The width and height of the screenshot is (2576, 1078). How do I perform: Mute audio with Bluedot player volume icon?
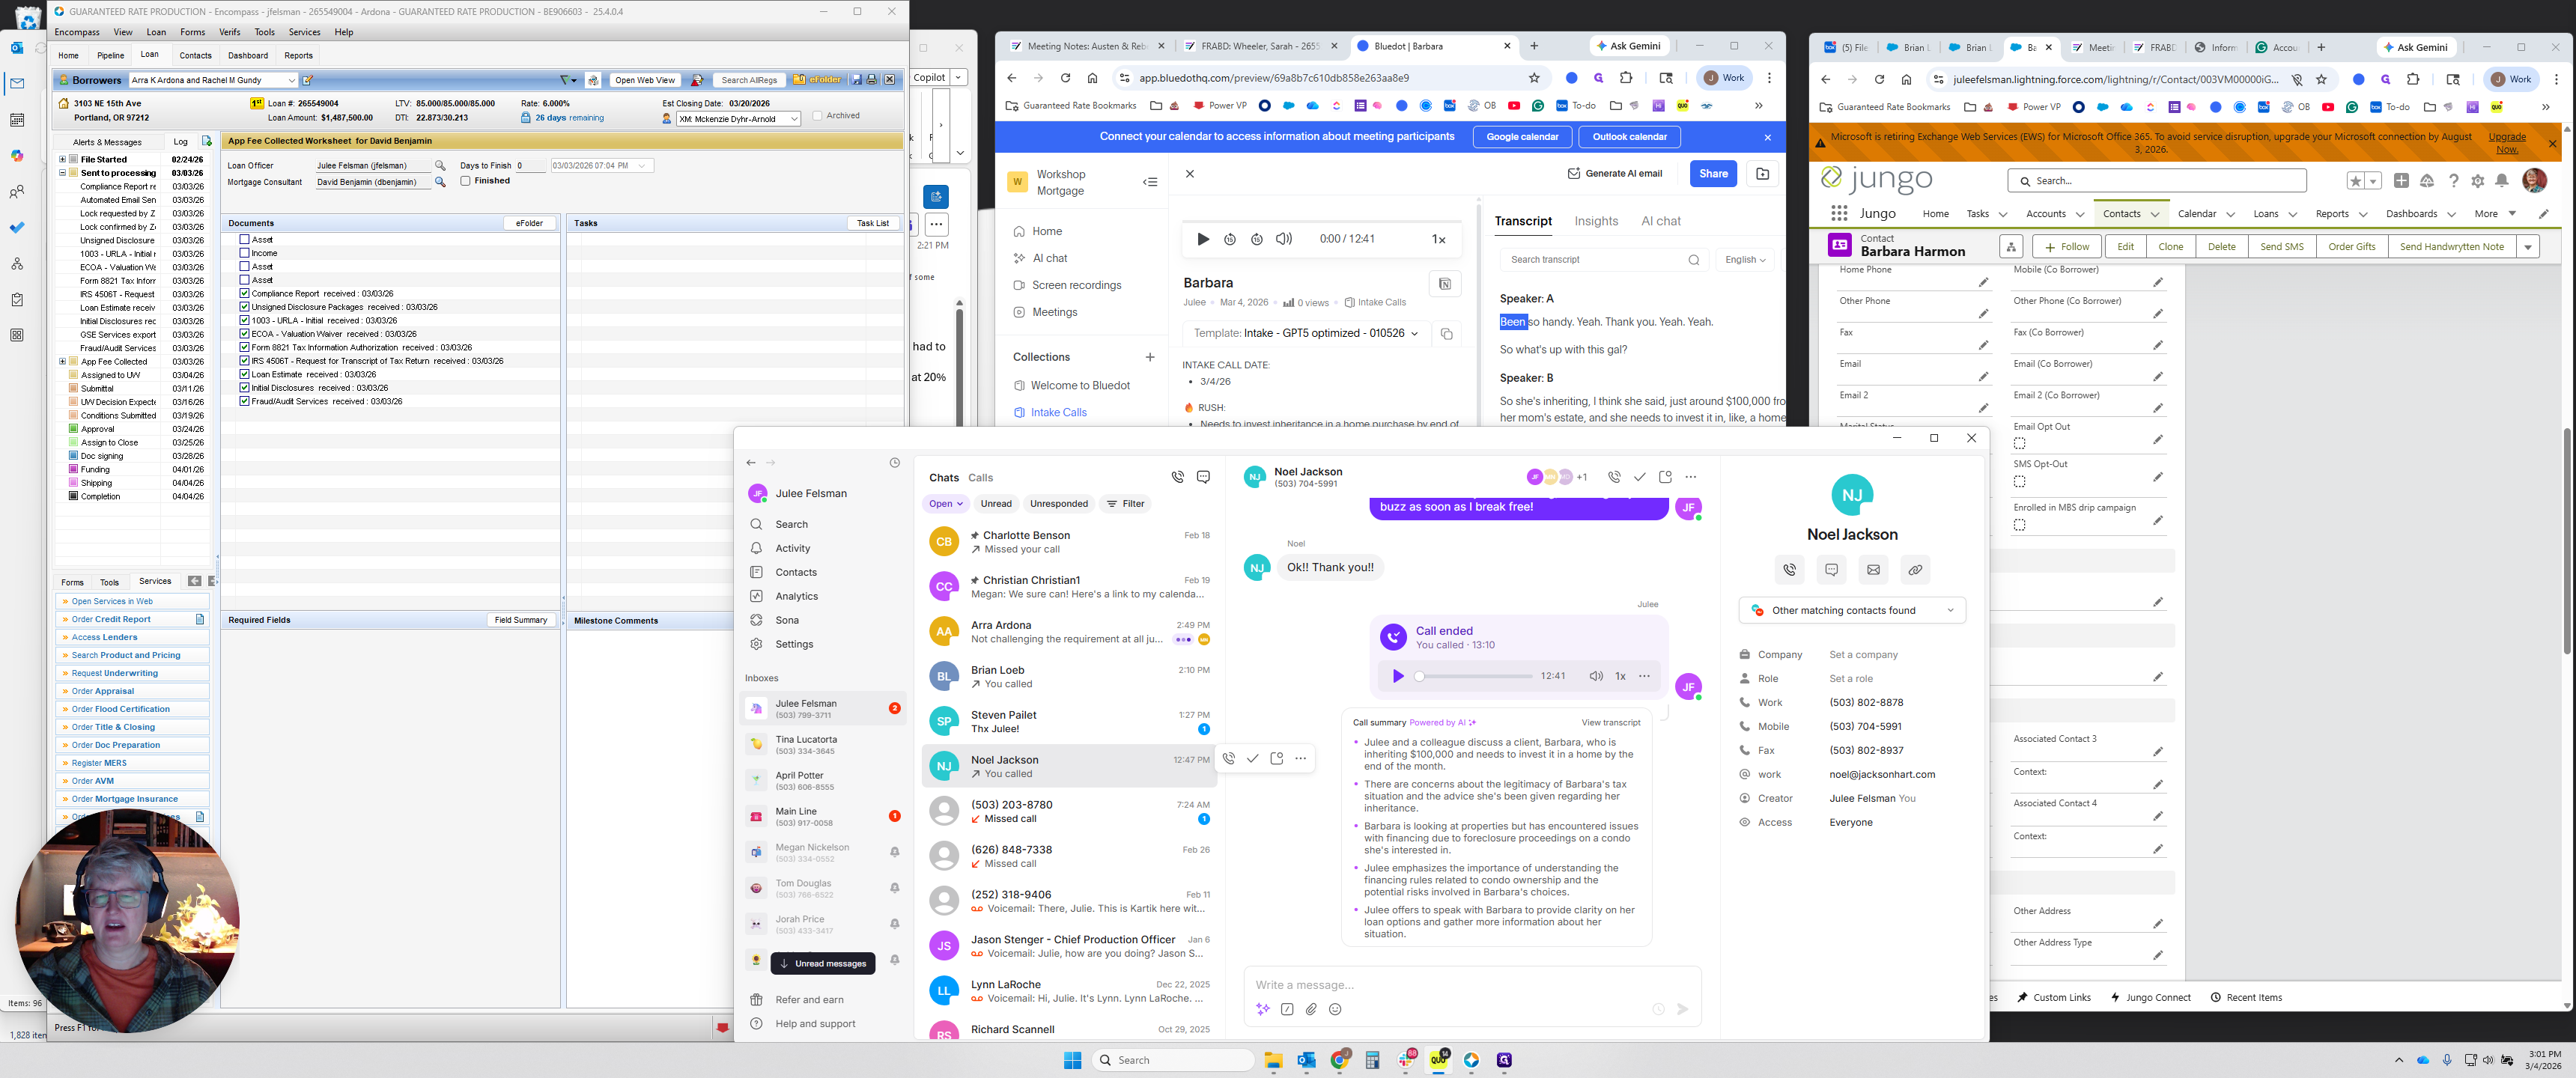(1284, 239)
